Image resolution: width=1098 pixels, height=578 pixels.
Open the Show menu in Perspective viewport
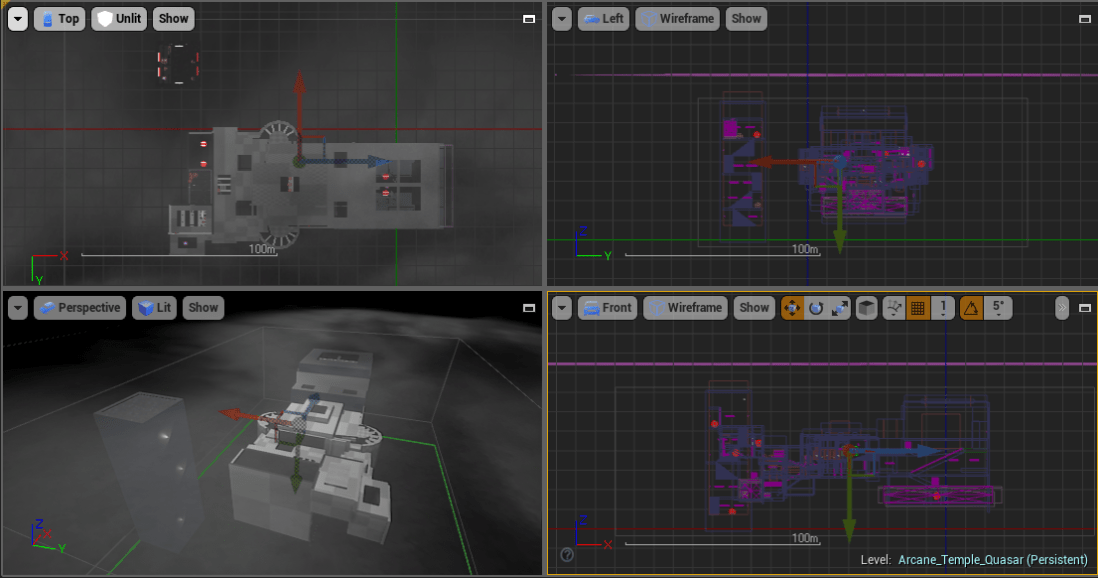203,308
